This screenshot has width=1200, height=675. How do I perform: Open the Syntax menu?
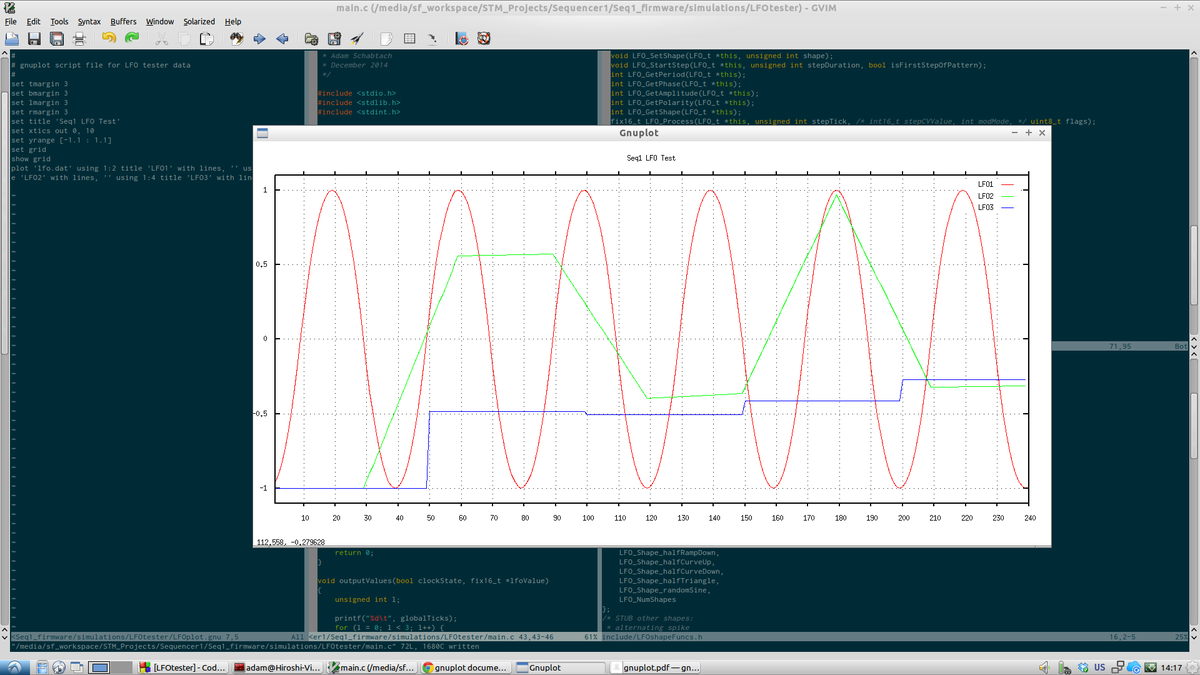[89, 21]
